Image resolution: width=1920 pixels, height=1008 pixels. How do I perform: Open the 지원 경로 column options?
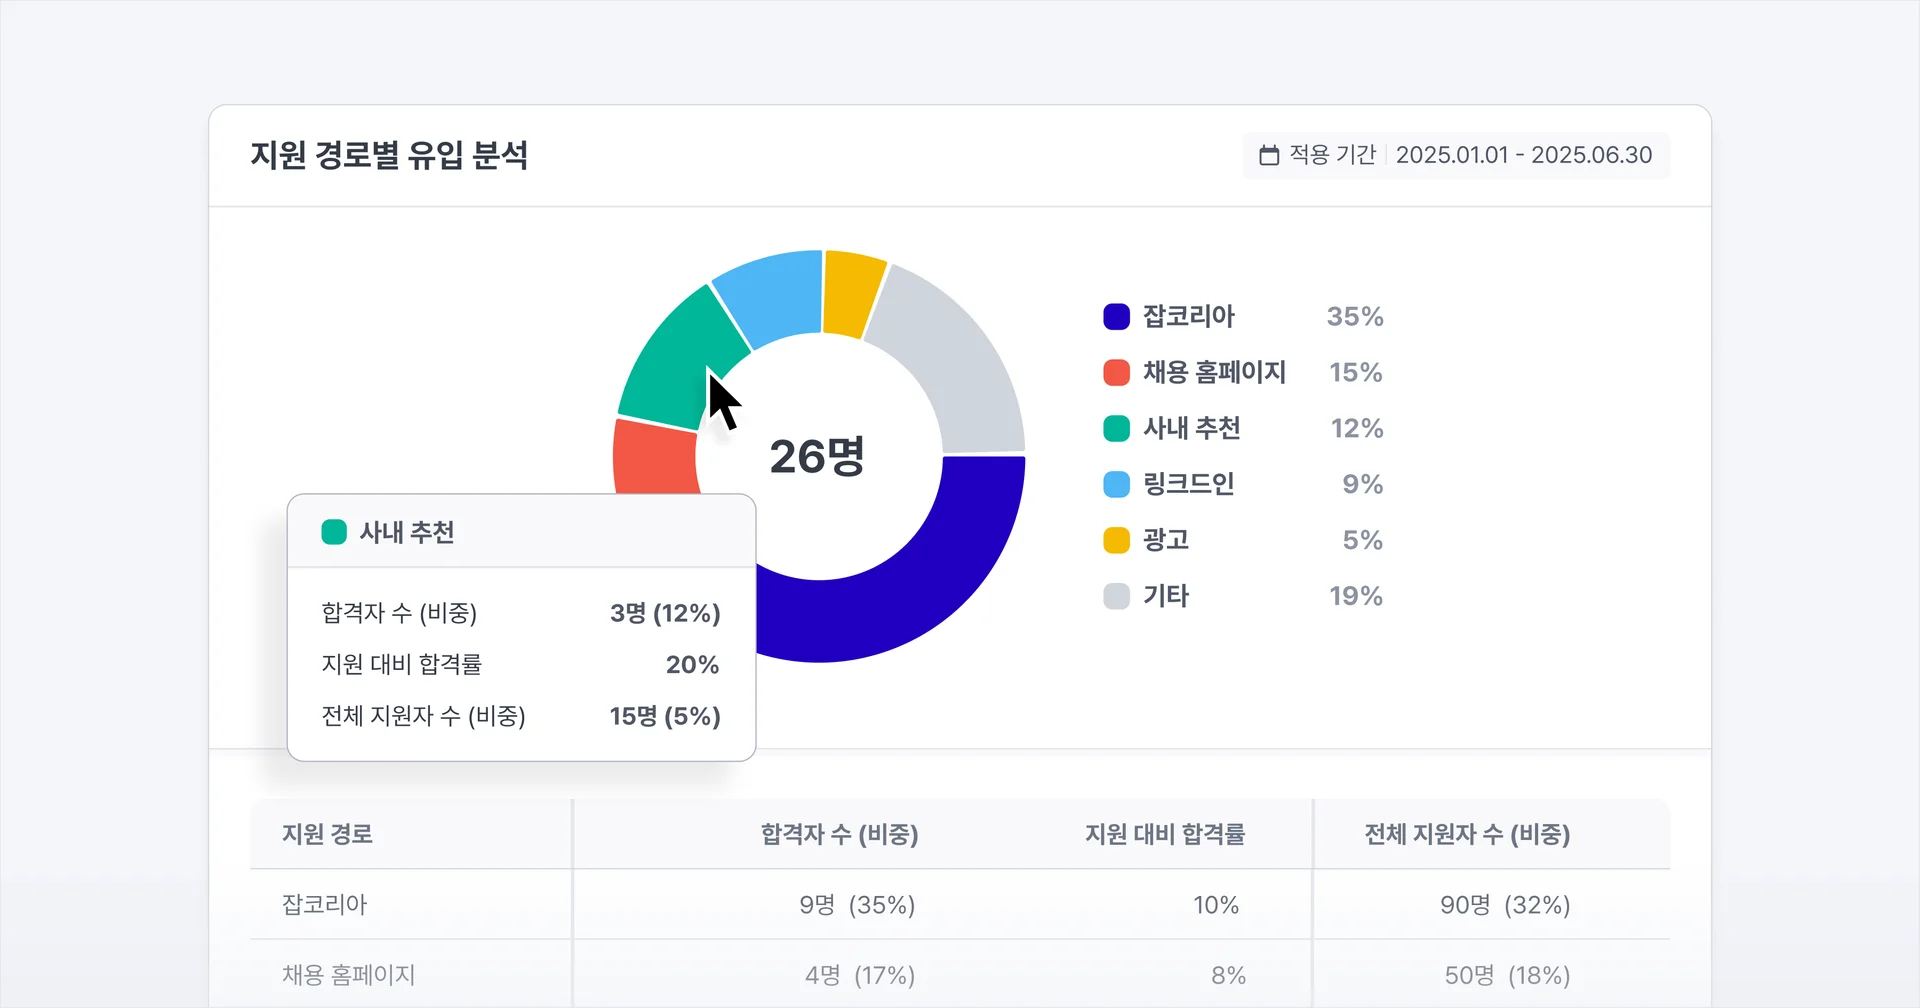tap(325, 834)
